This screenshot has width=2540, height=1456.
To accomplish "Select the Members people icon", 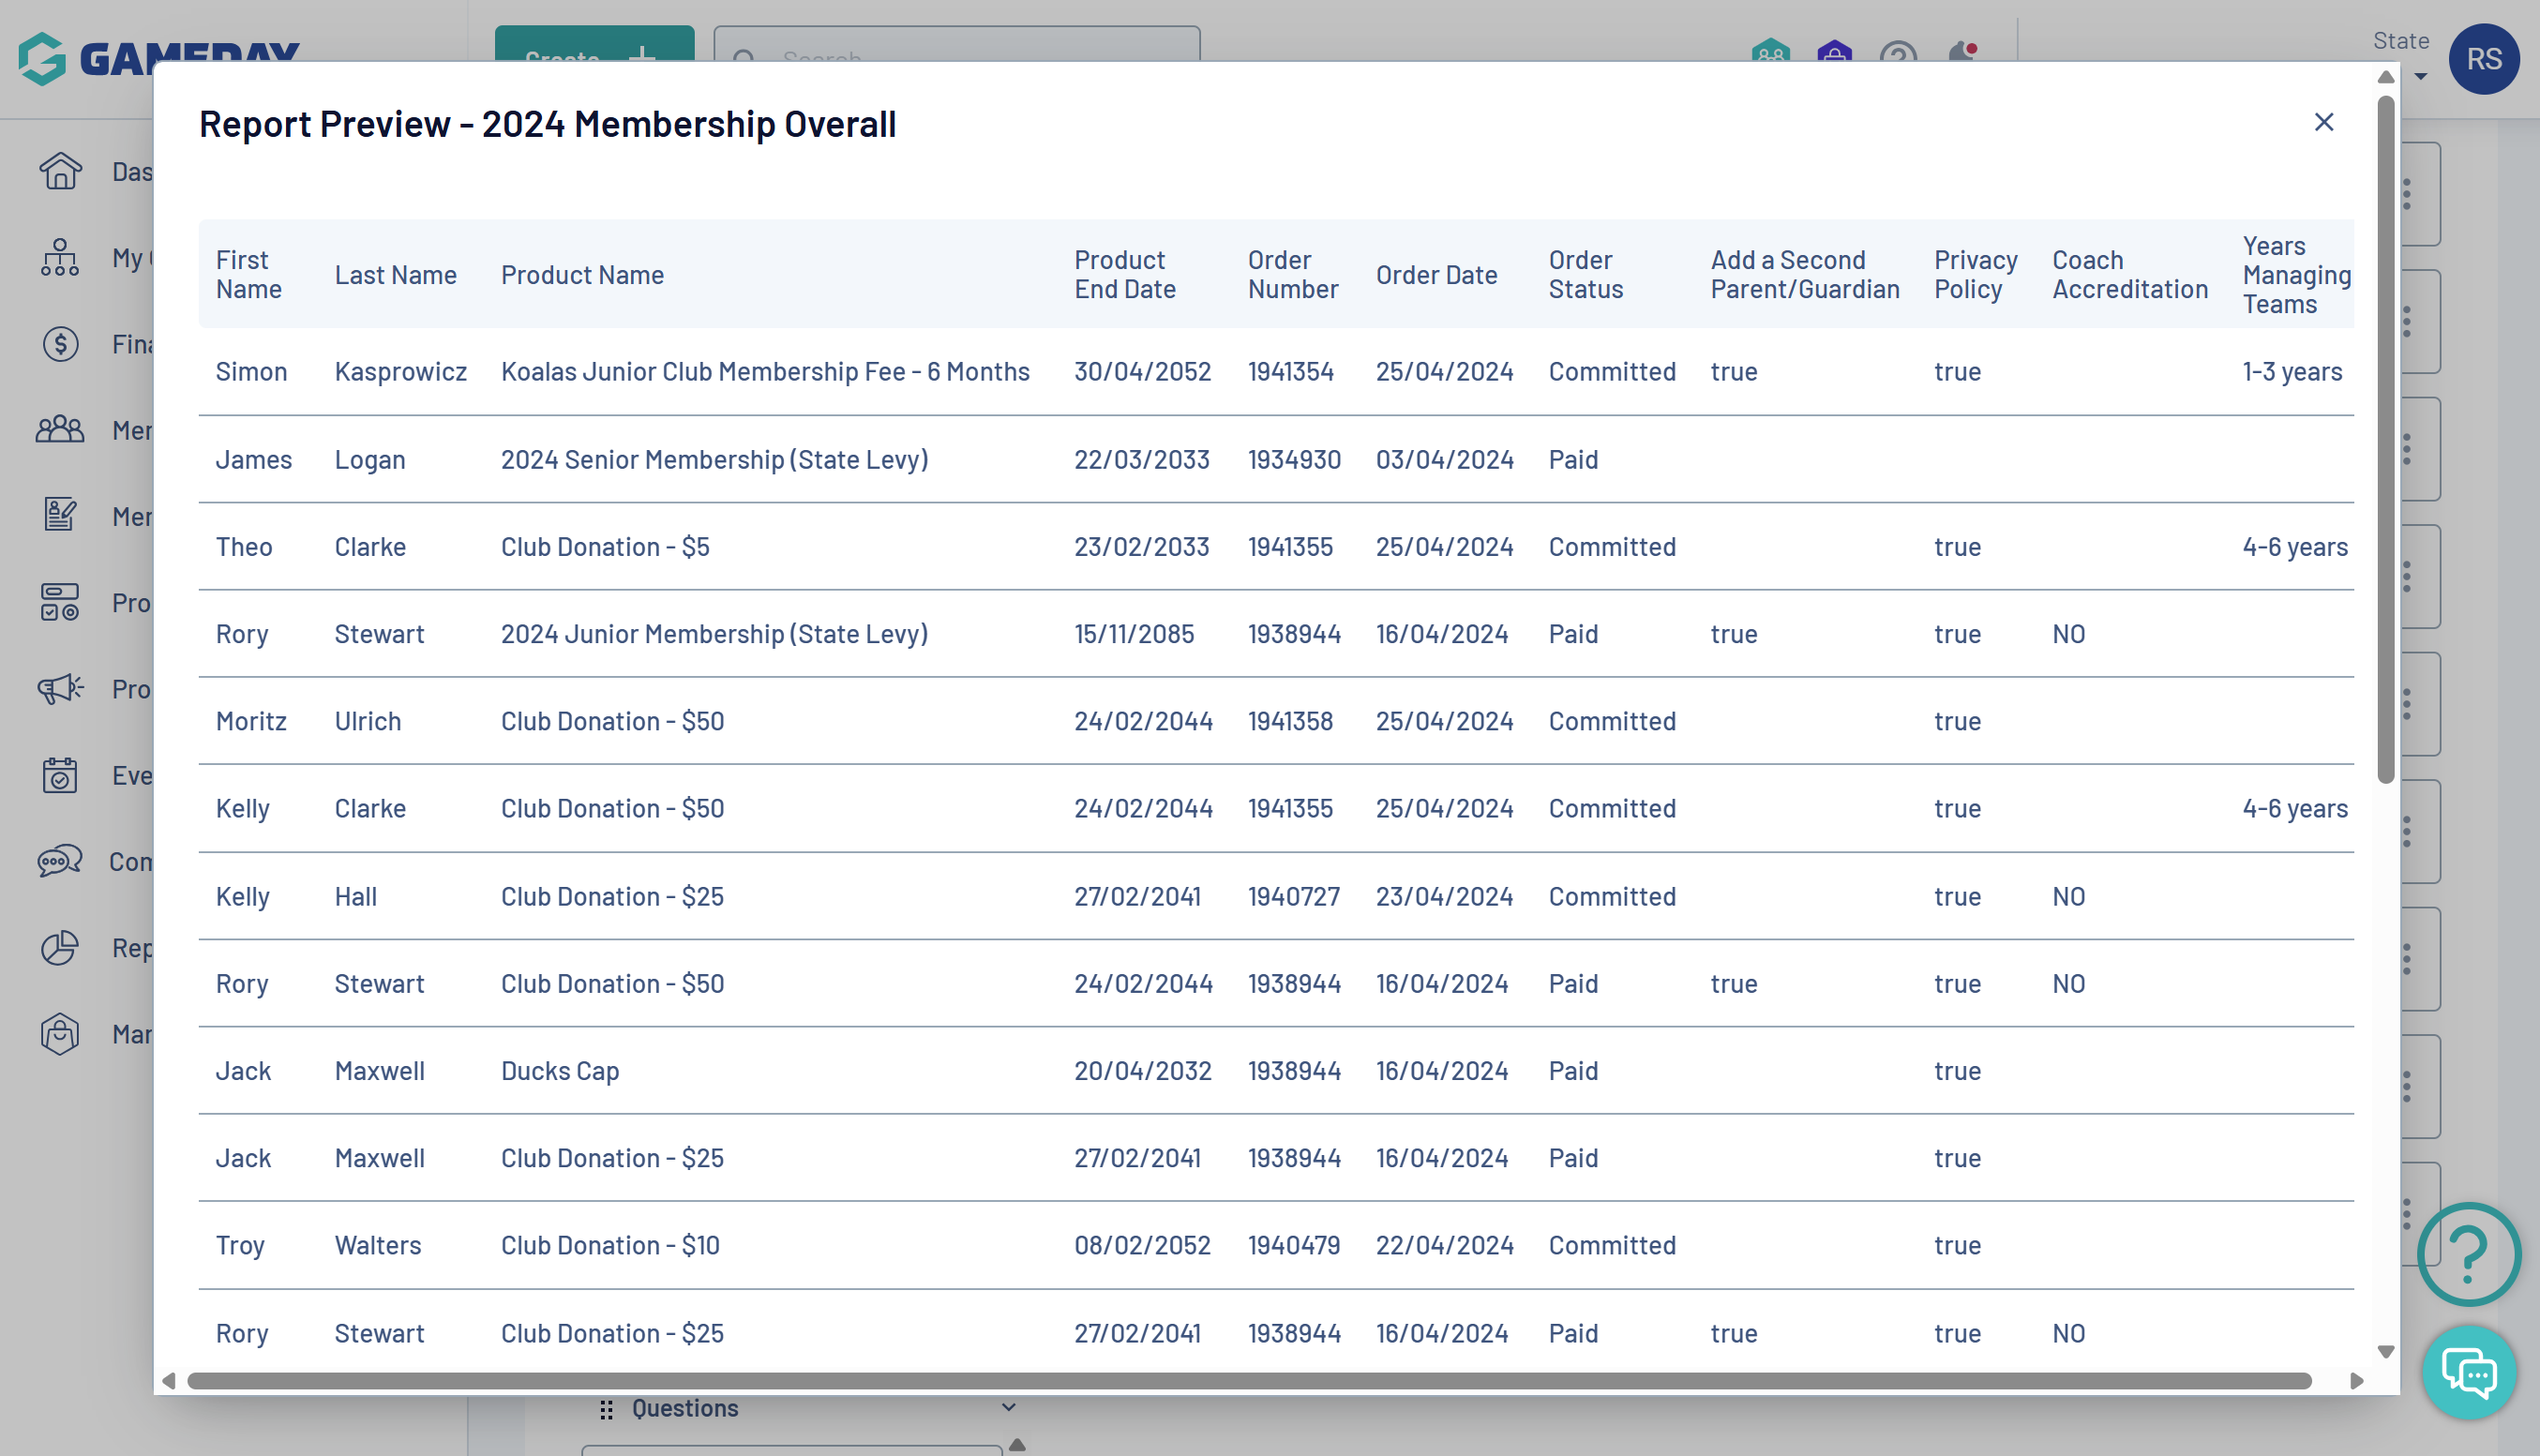I will coord(60,430).
